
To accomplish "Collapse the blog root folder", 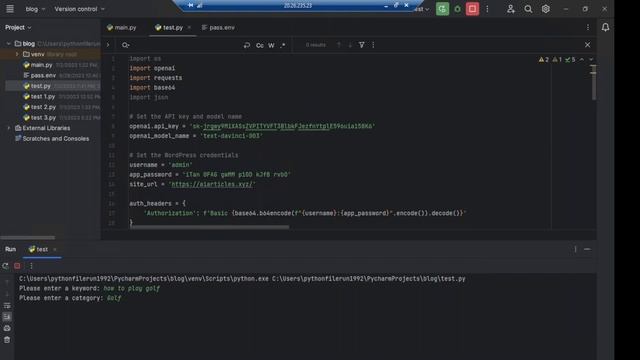I will click(9, 44).
